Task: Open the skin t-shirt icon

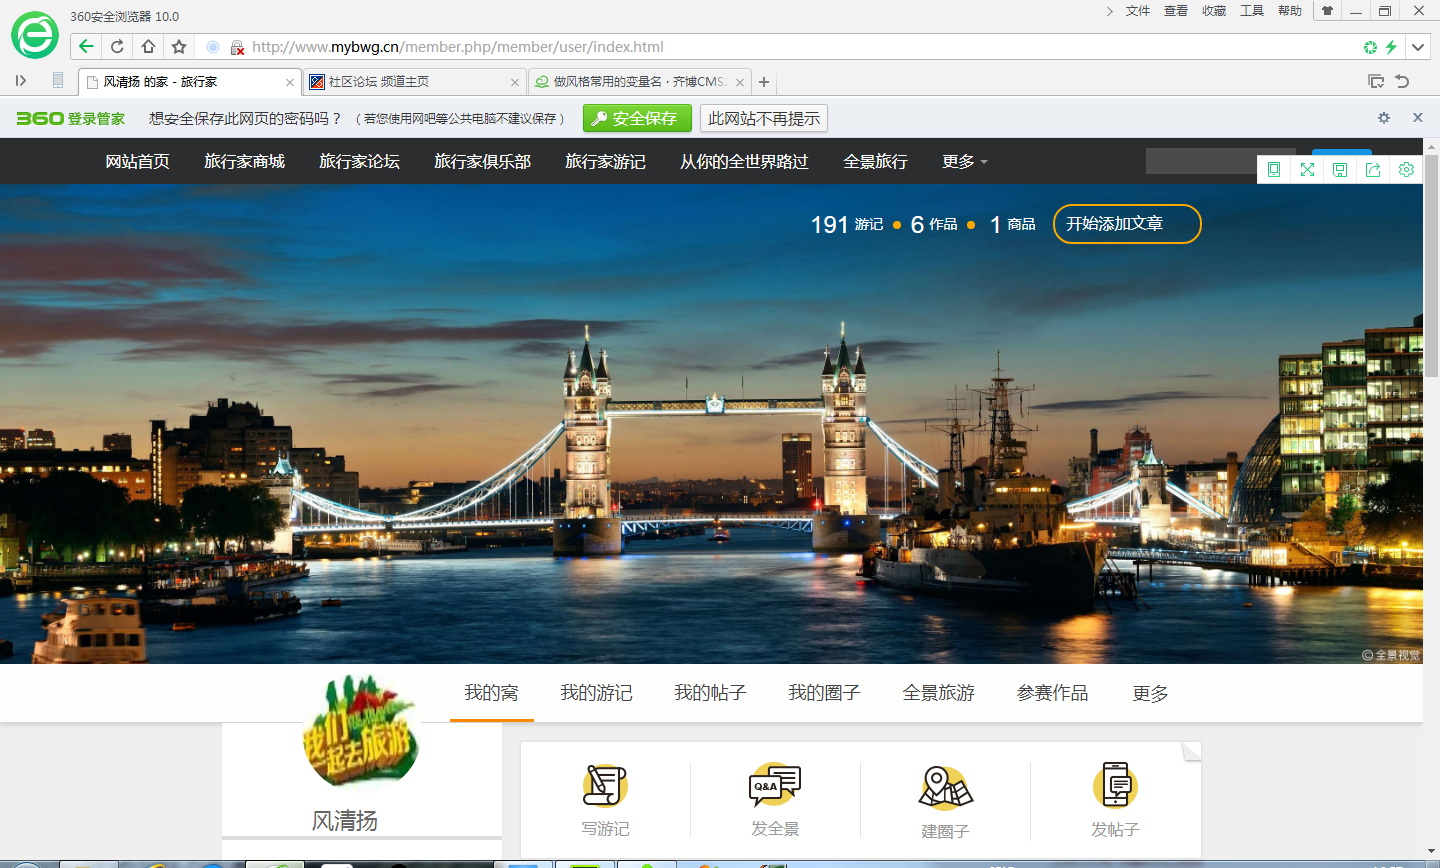Action: (1327, 11)
